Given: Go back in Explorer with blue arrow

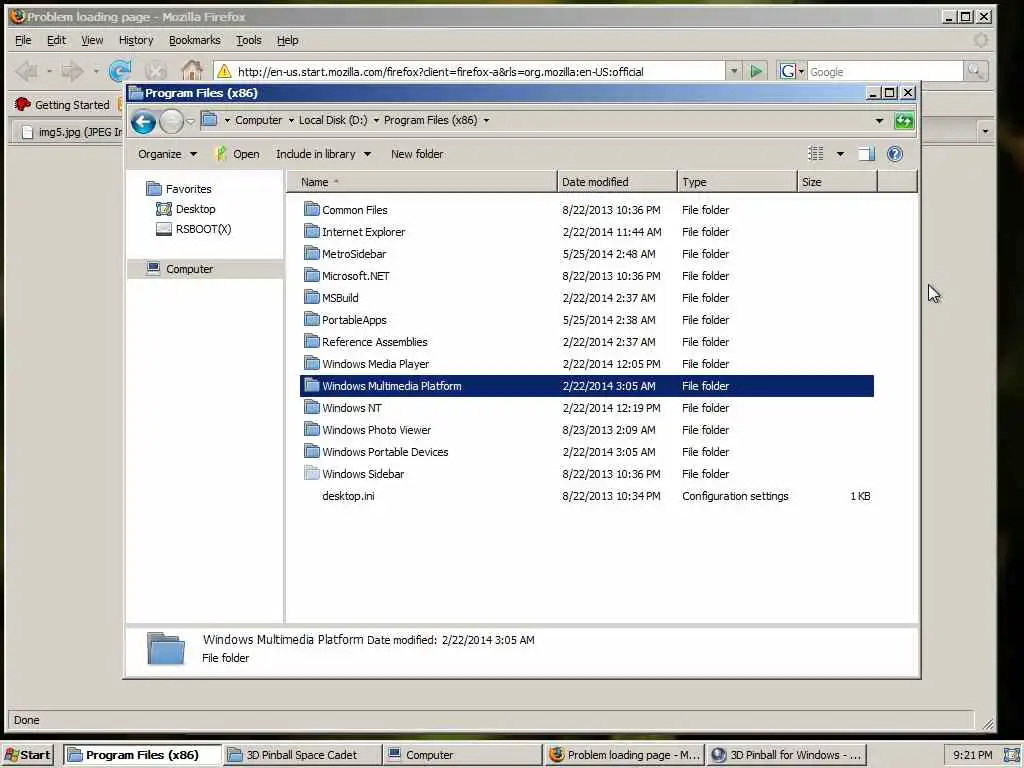Looking at the screenshot, I should click(x=143, y=121).
